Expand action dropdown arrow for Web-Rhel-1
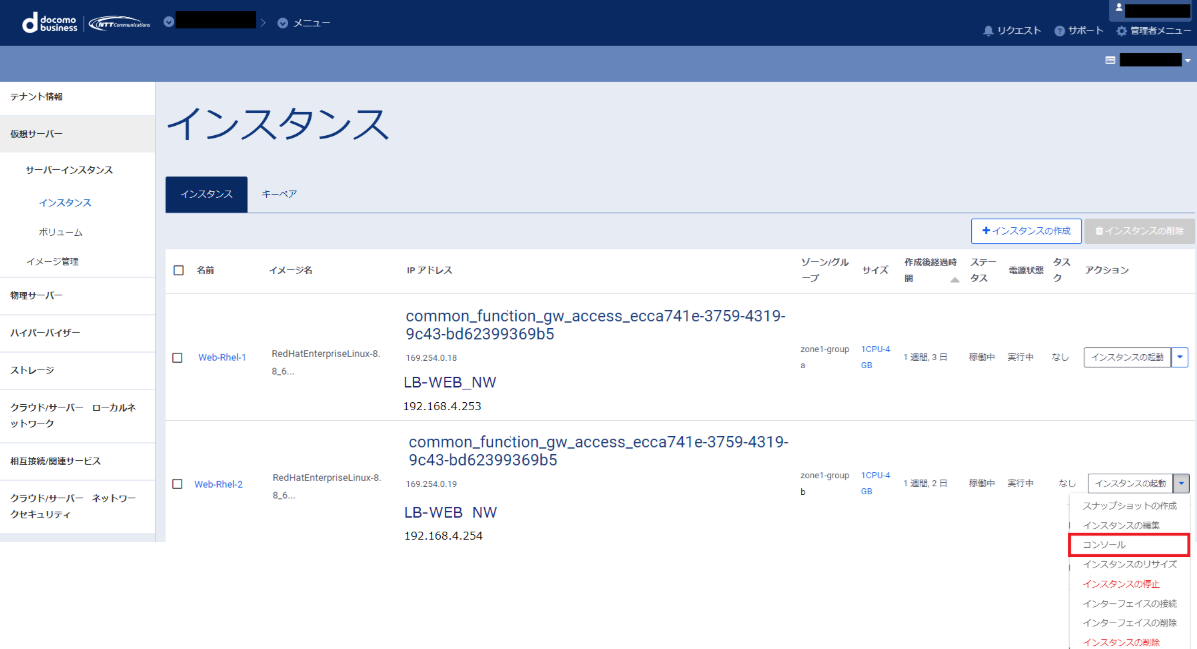1197x649 pixels. click(1180, 357)
